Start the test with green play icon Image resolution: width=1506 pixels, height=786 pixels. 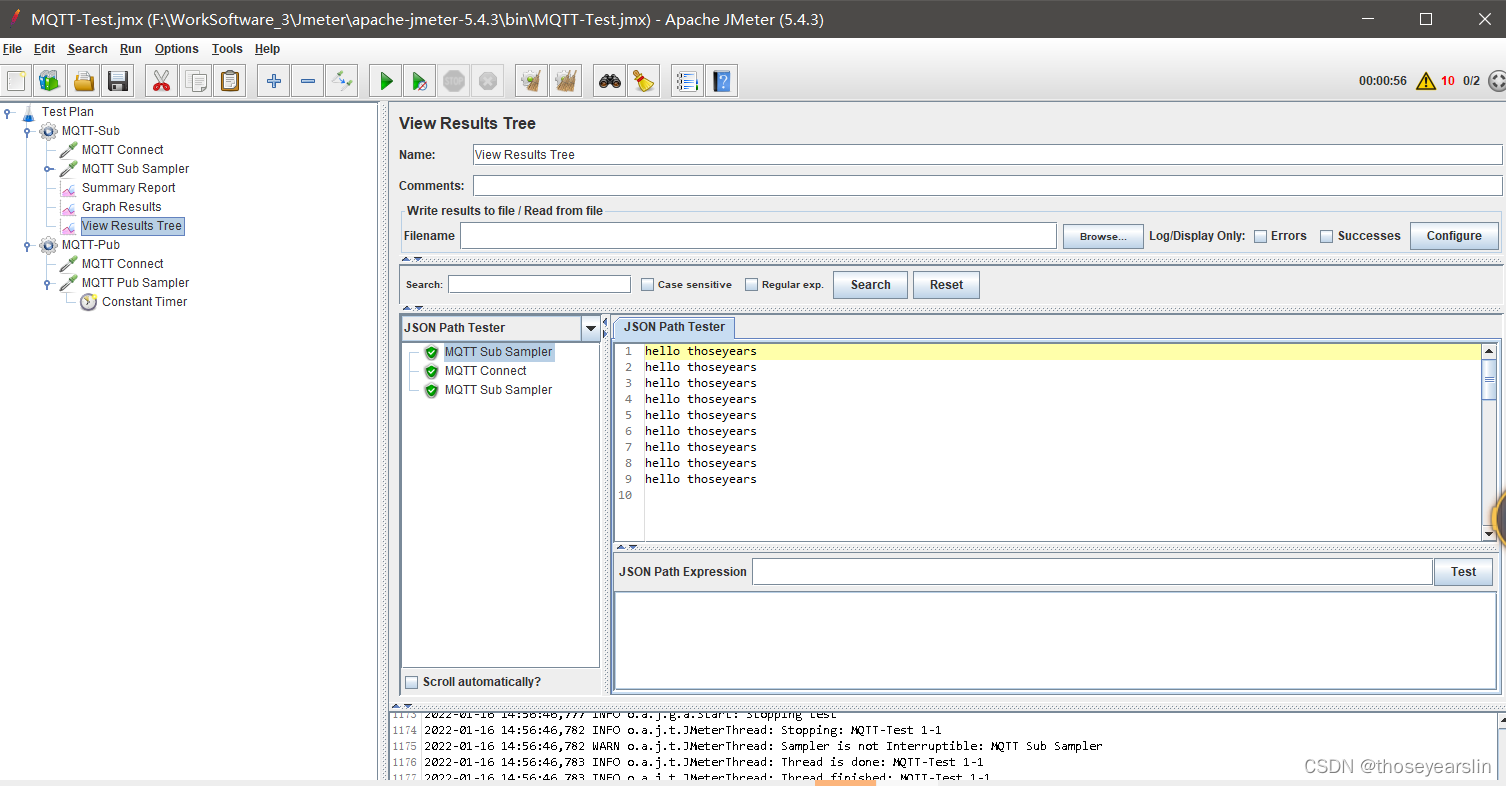pyautogui.click(x=385, y=81)
